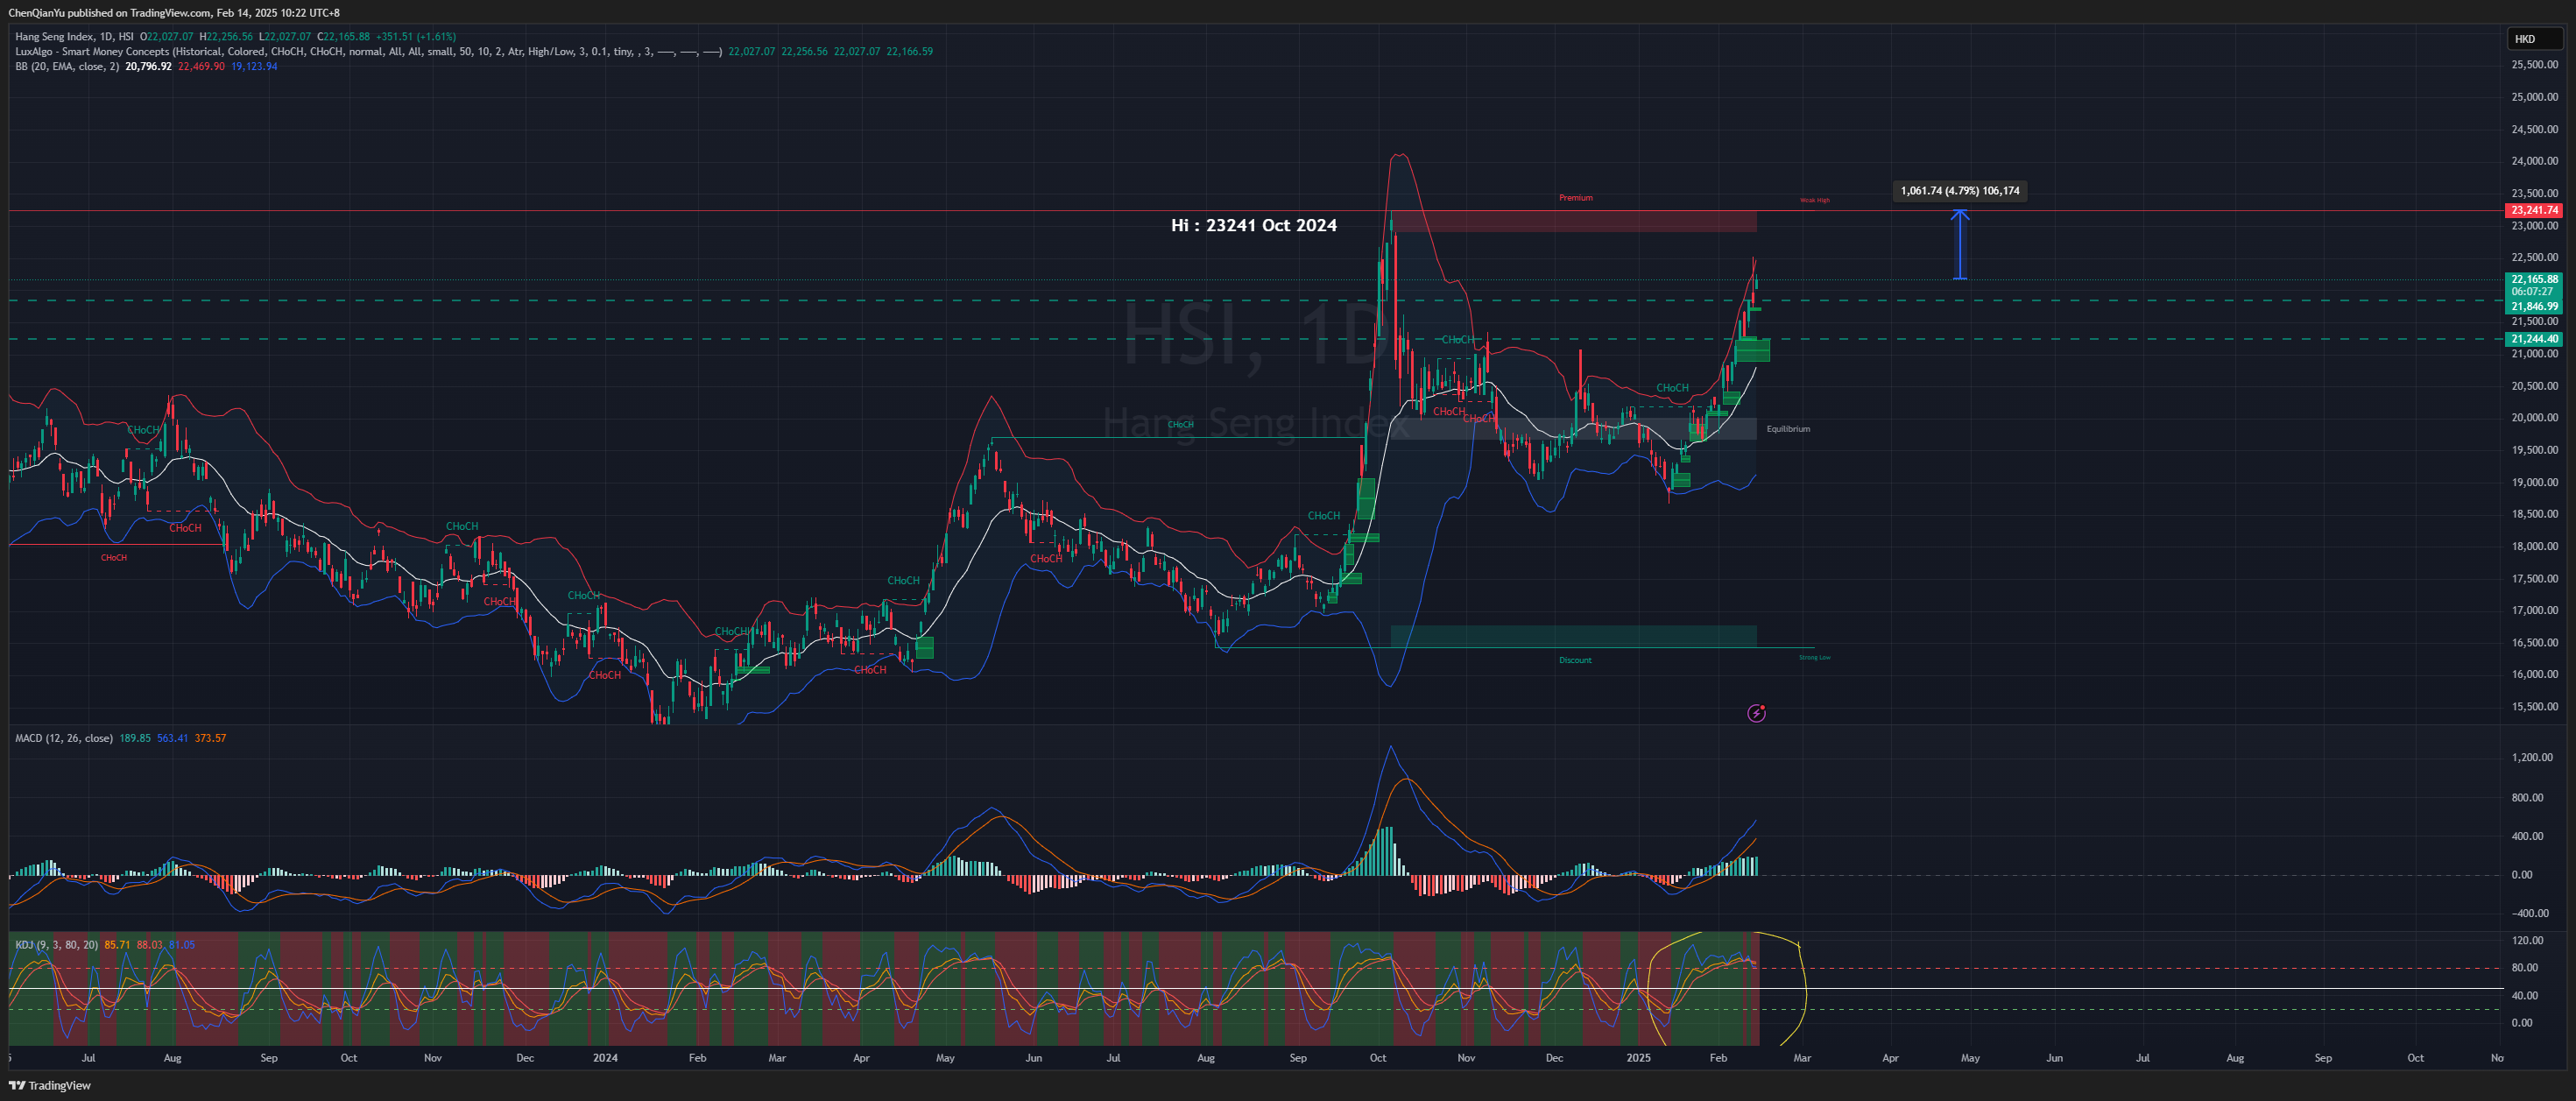Click the 'Weak High' label

coord(1815,200)
